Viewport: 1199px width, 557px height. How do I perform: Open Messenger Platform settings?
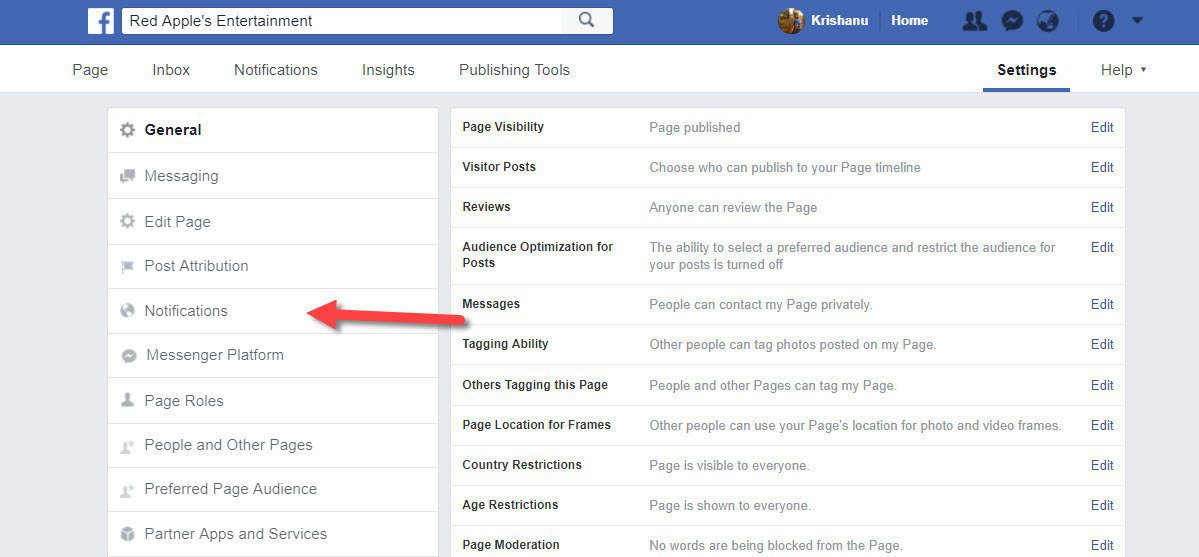click(x=273, y=355)
